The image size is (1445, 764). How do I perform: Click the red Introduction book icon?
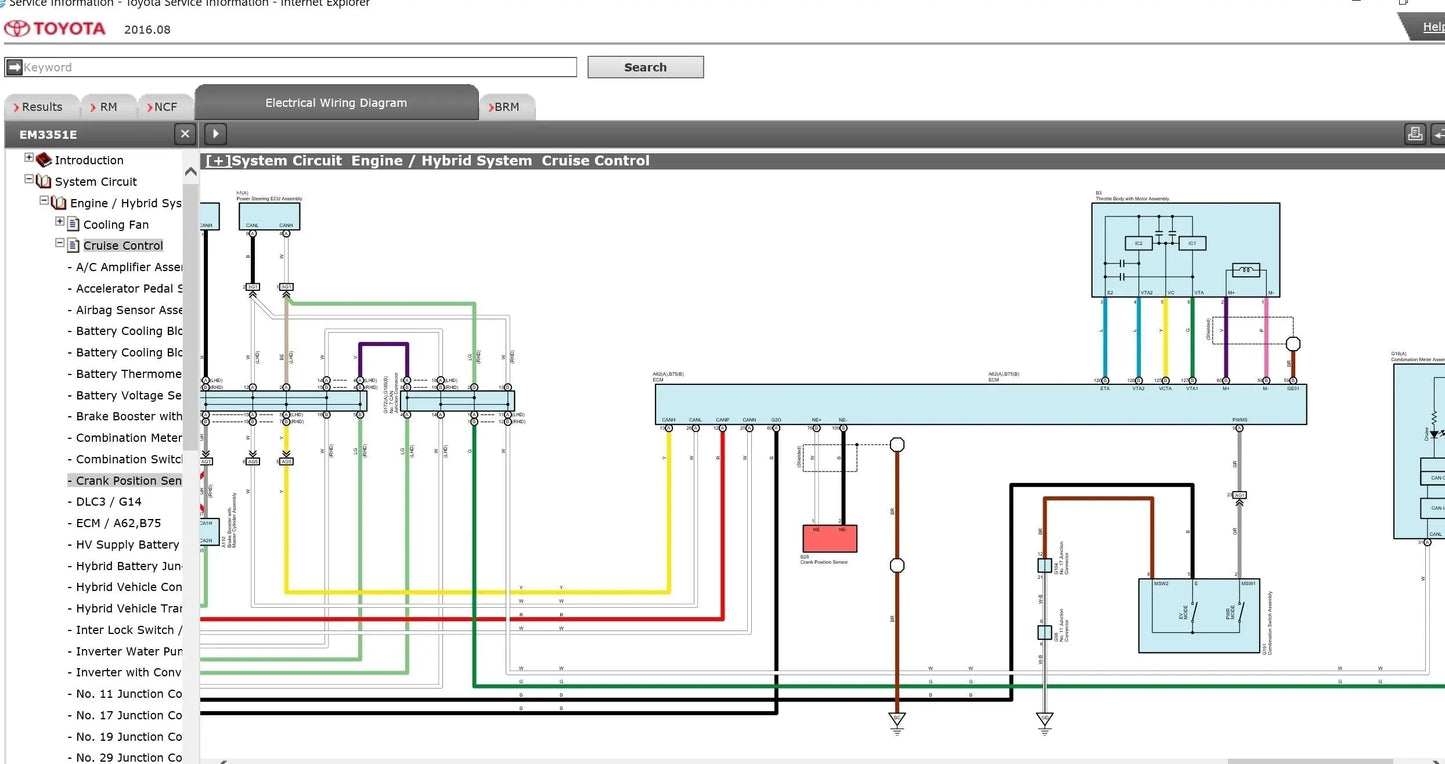[x=43, y=160]
